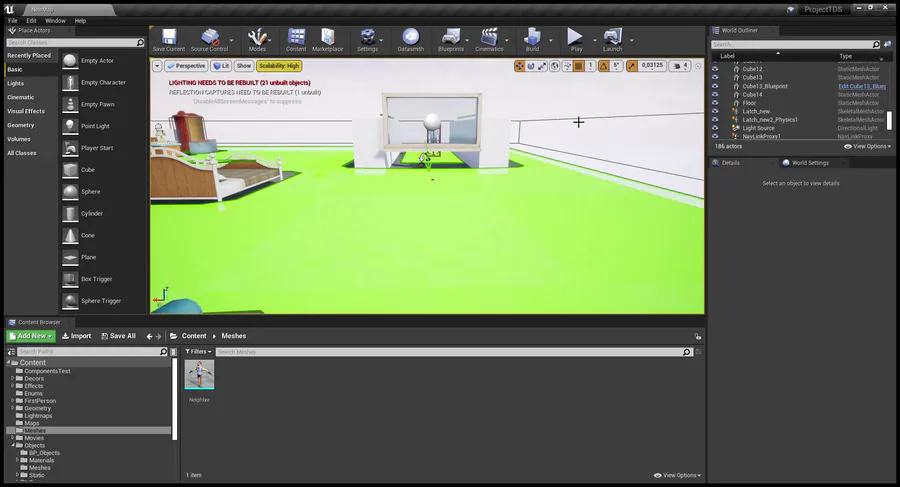Select the Point Light actor icon

(x=70, y=126)
